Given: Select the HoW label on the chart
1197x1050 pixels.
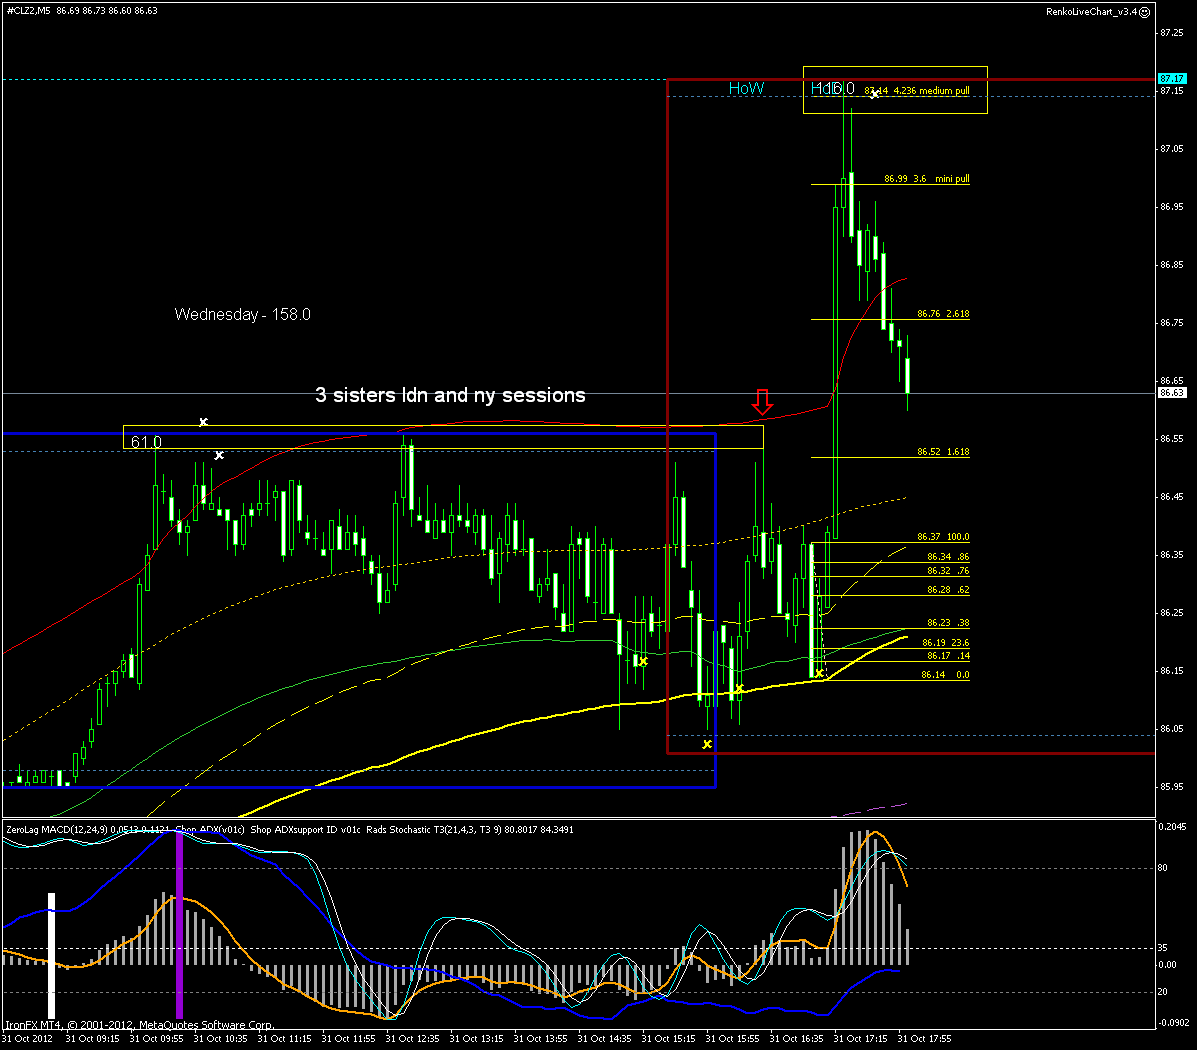Looking at the screenshot, I should pyautogui.click(x=746, y=89).
